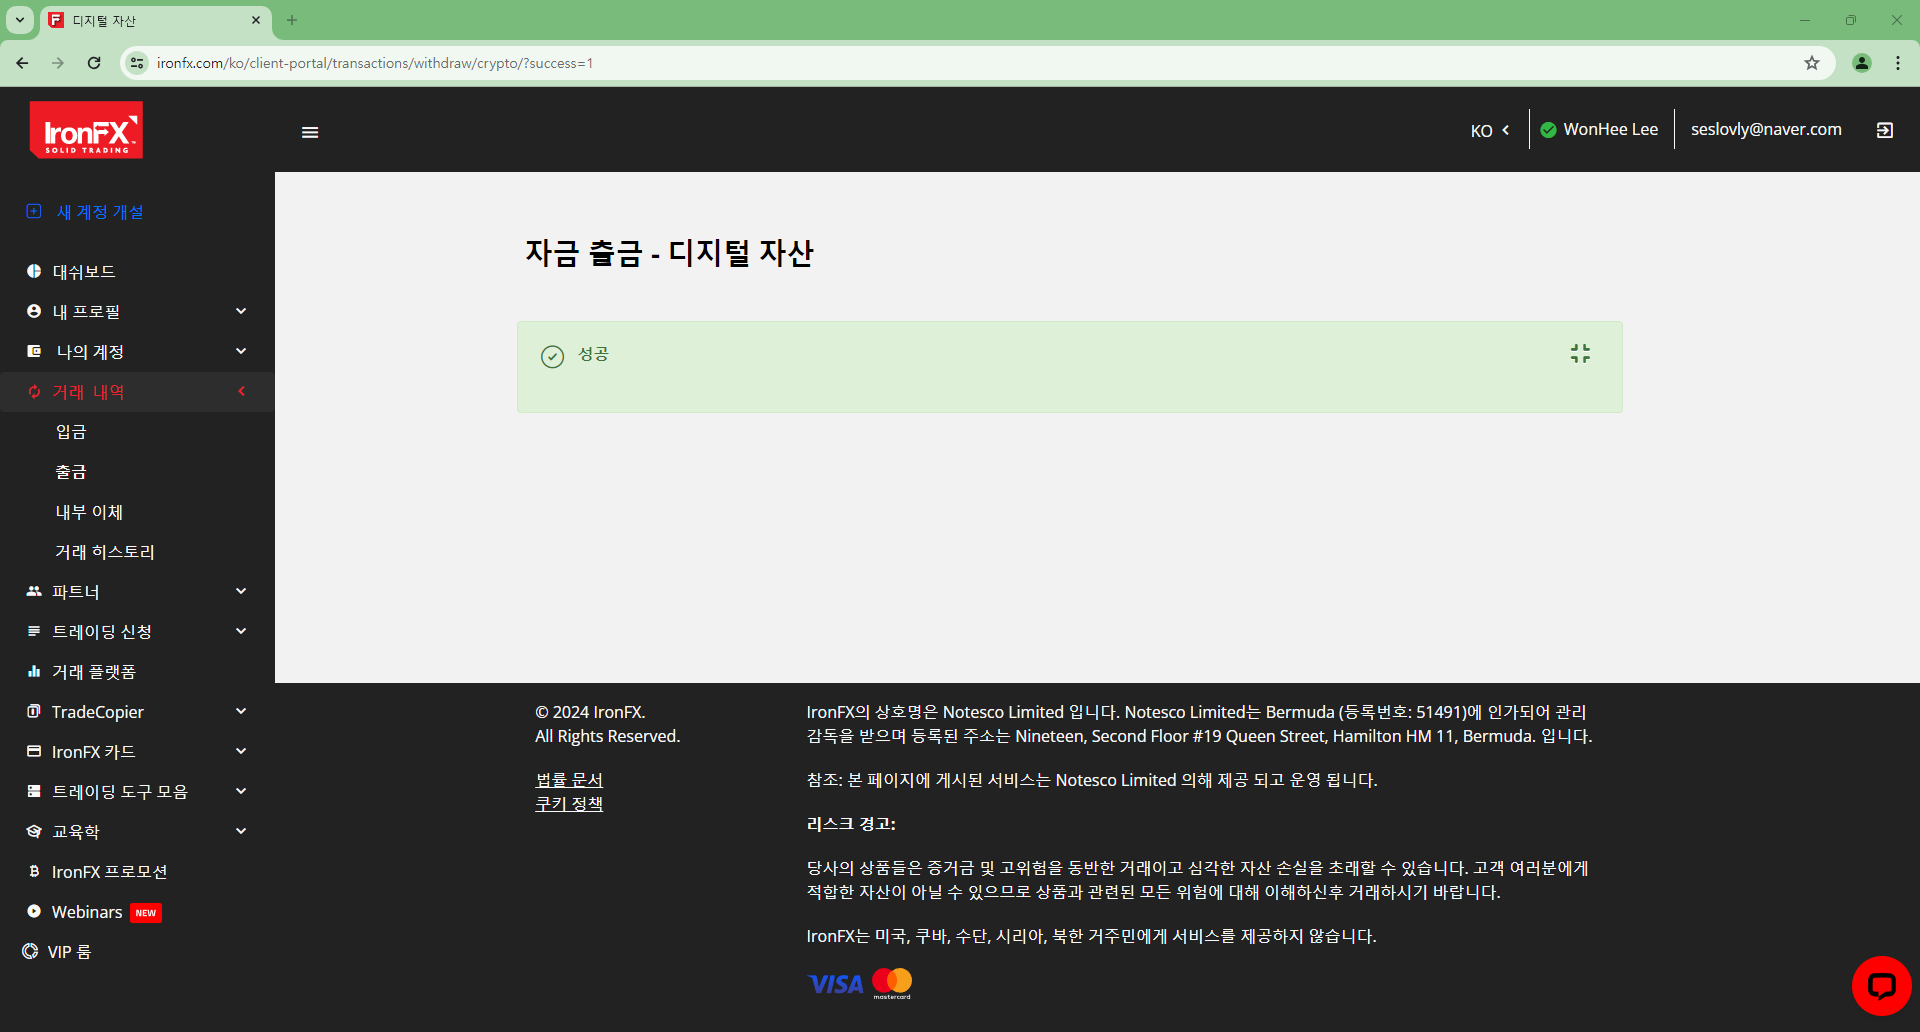Bookmark this page with the star icon
This screenshot has width=1920, height=1032.
[x=1812, y=62]
